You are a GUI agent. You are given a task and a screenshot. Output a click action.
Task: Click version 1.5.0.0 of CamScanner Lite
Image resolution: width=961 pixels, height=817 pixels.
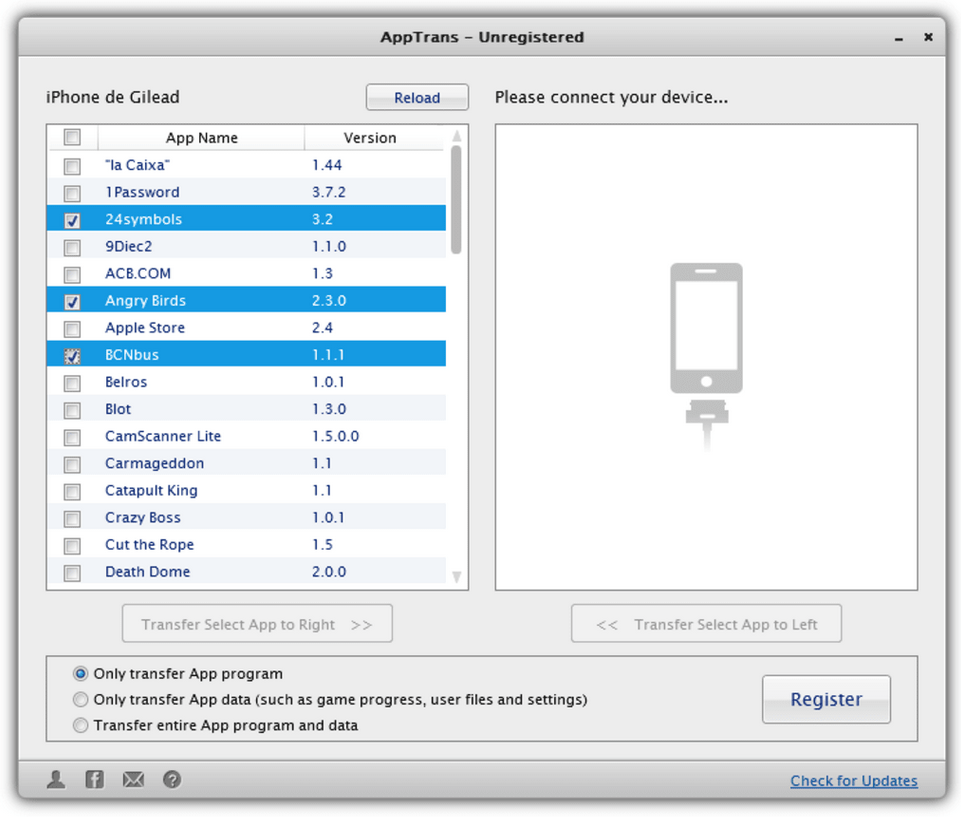[x=335, y=436]
